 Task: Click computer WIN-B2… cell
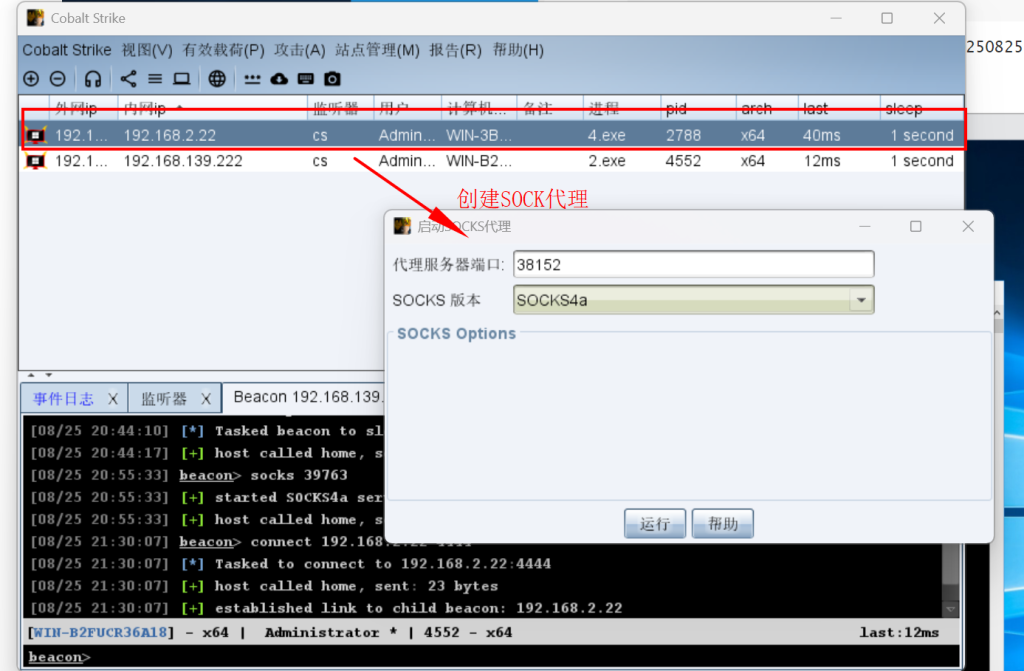click(479, 161)
